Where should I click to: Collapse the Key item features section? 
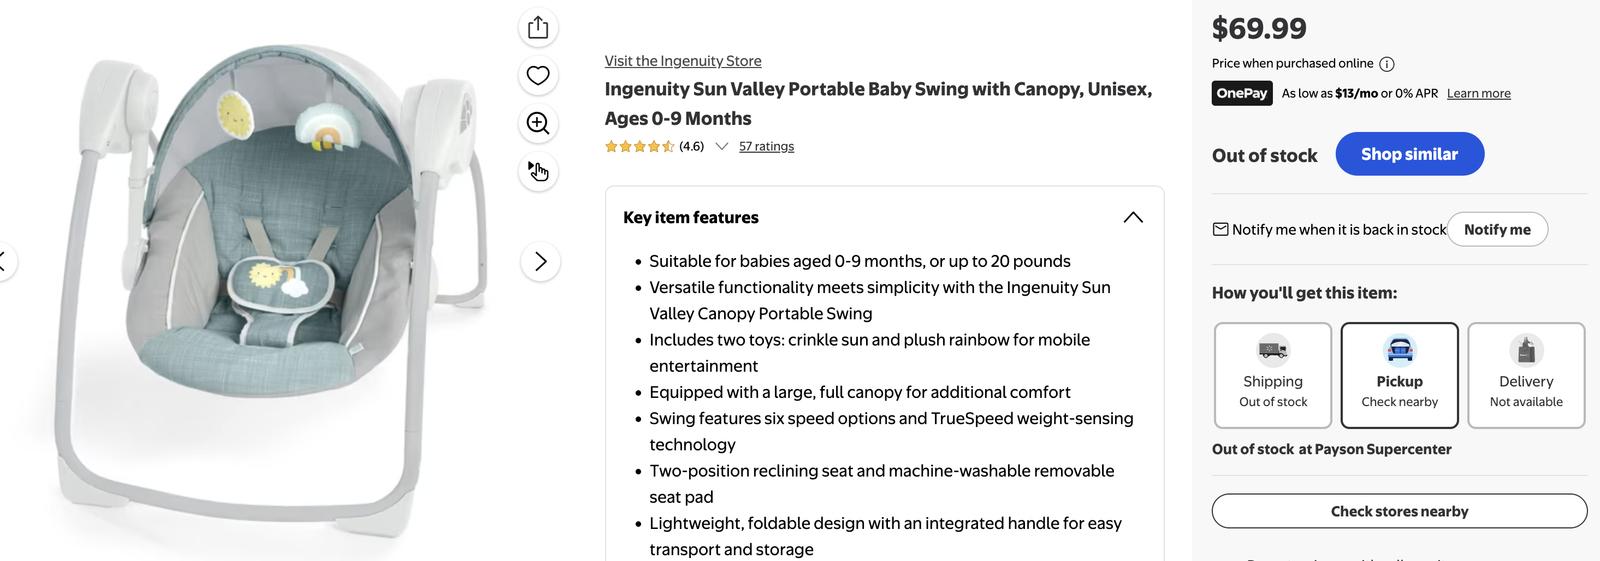pos(1133,217)
